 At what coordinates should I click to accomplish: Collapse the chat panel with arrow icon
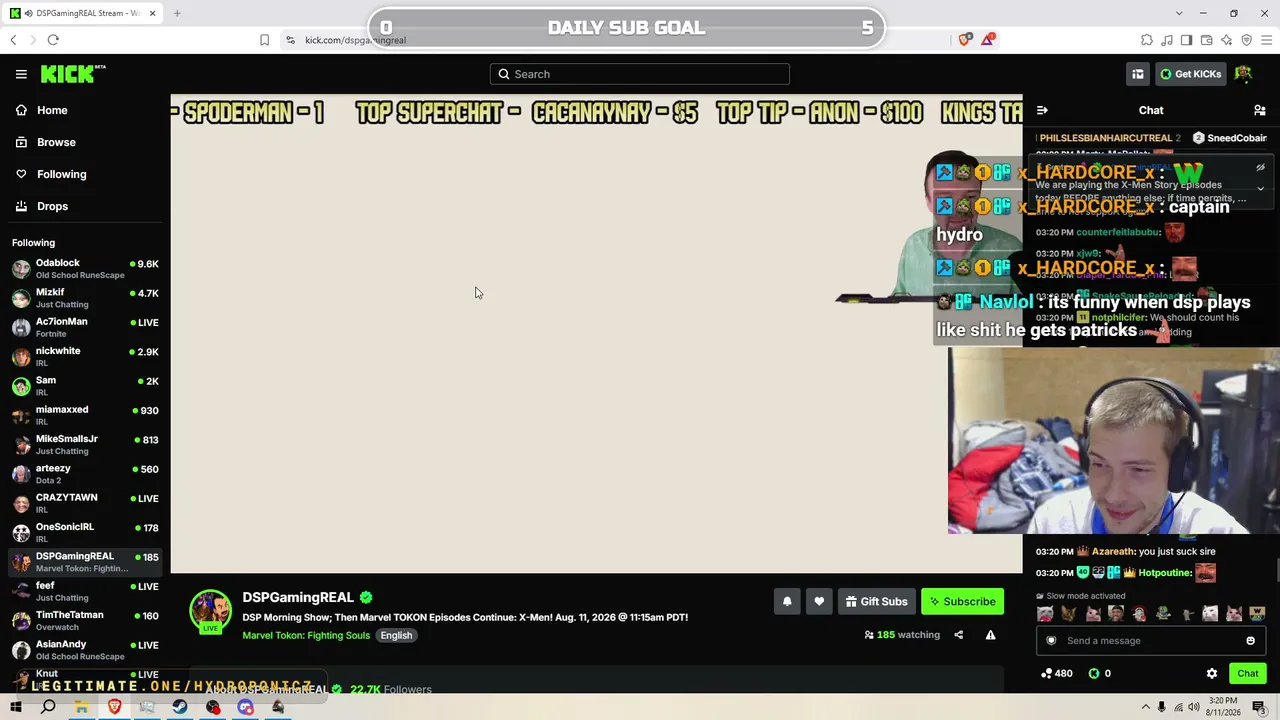pos(1042,110)
